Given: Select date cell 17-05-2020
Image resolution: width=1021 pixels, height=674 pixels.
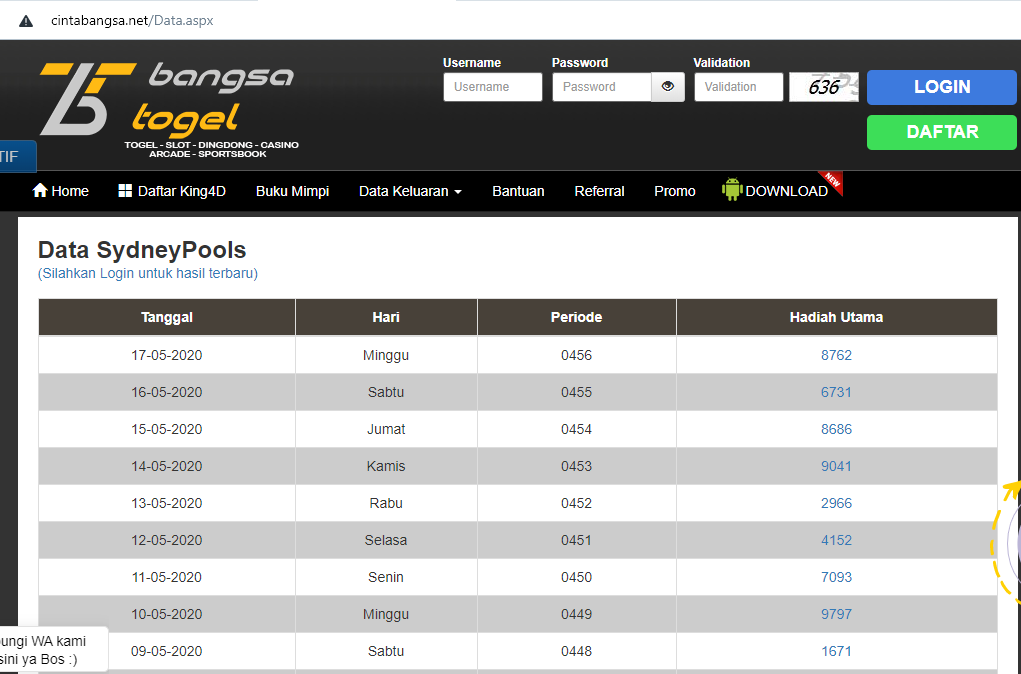Looking at the screenshot, I should point(167,355).
